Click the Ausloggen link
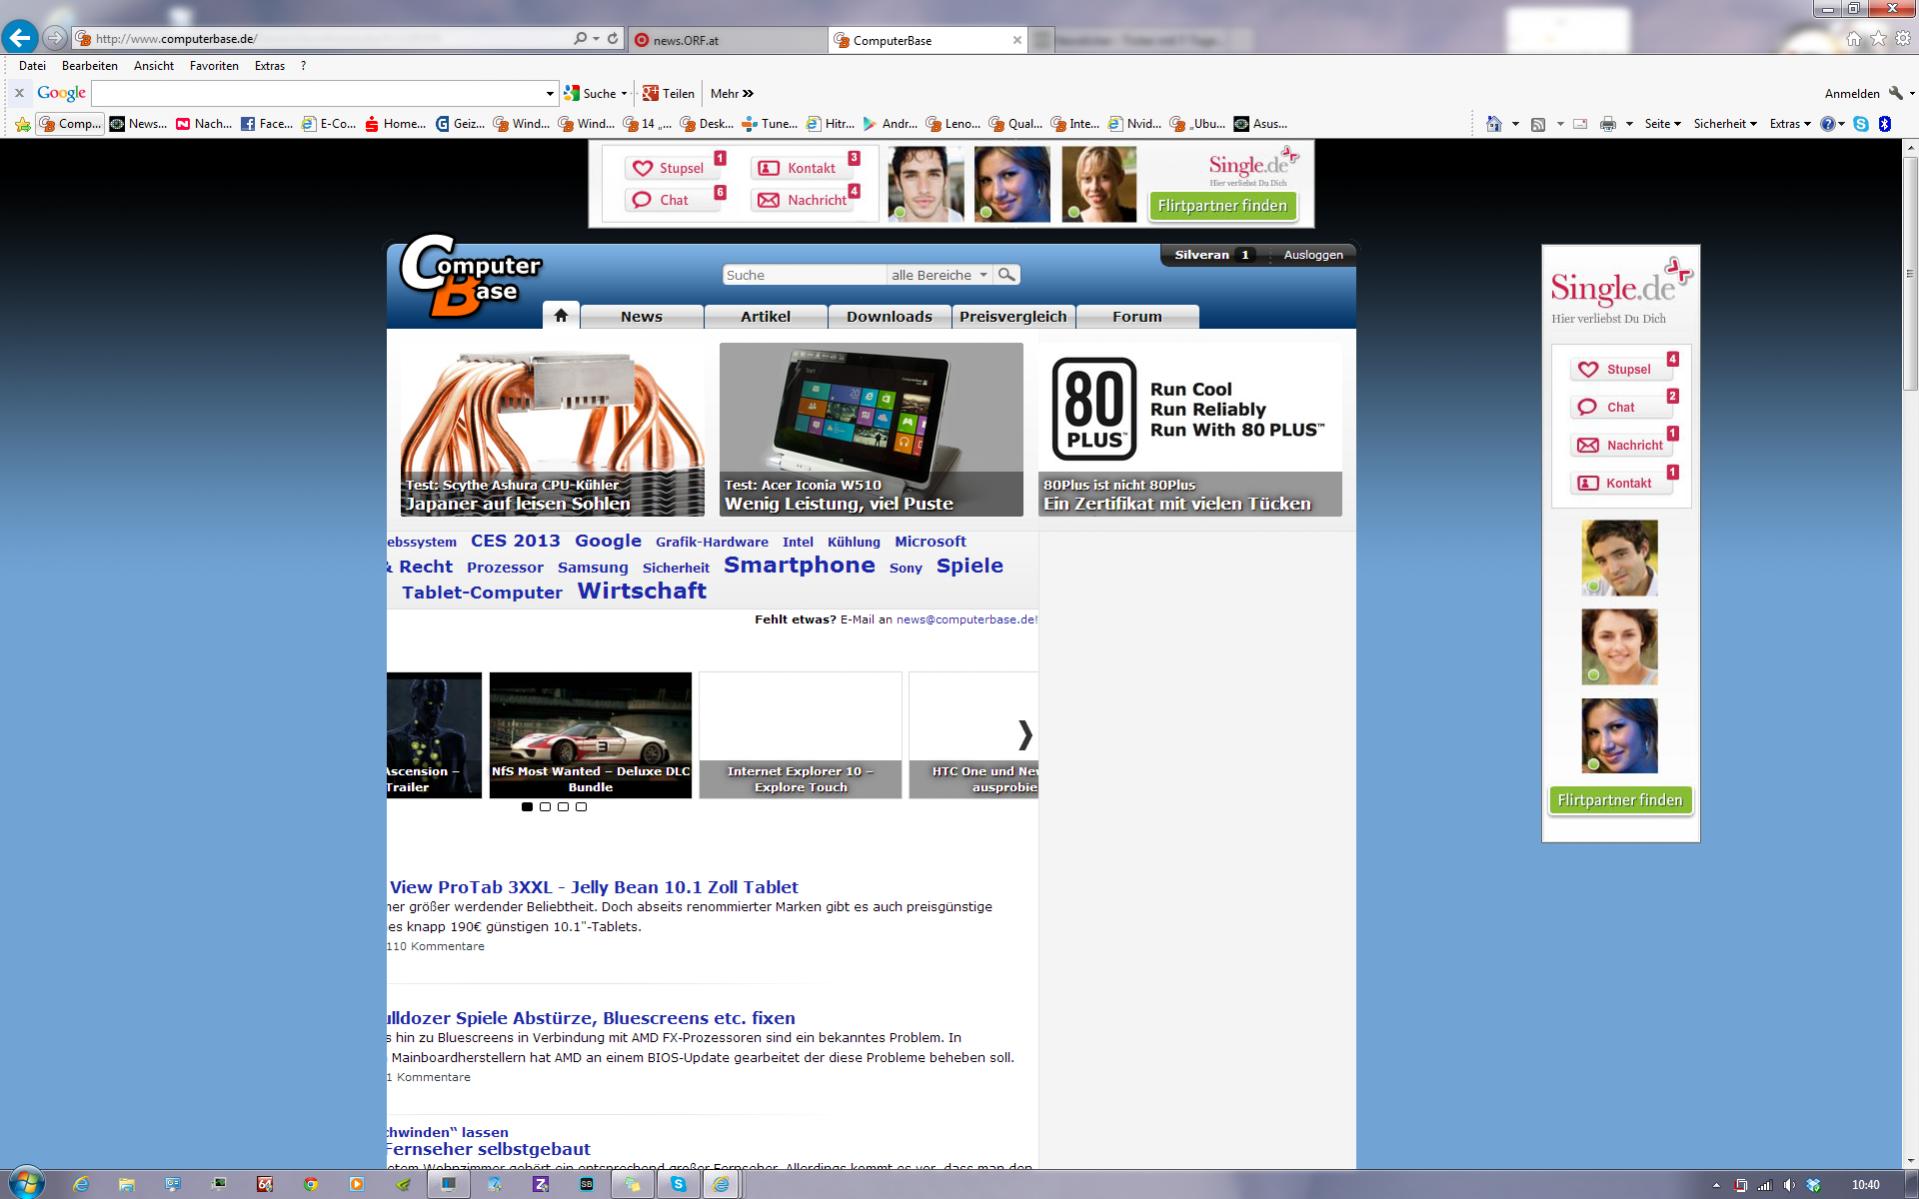The height and width of the screenshot is (1199, 1919). coord(1313,255)
